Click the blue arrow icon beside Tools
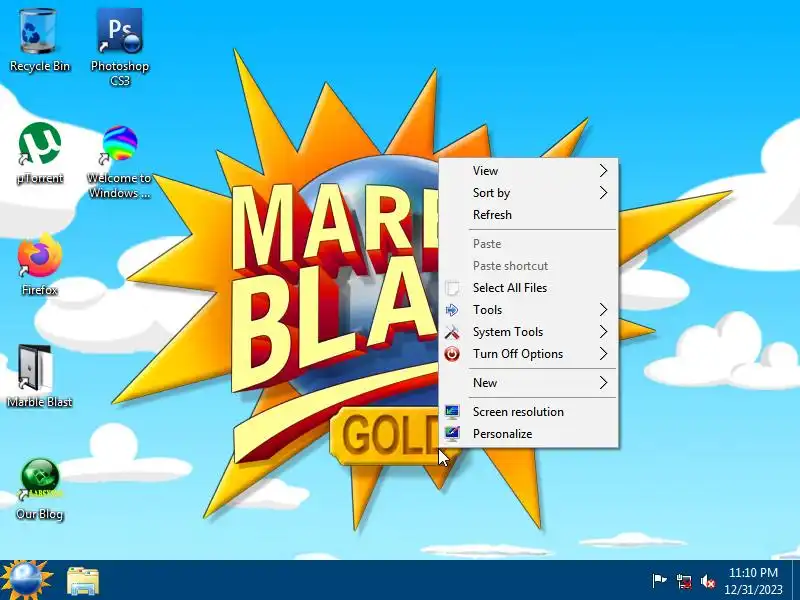Screen dimensions: 800x600 coord(452,310)
